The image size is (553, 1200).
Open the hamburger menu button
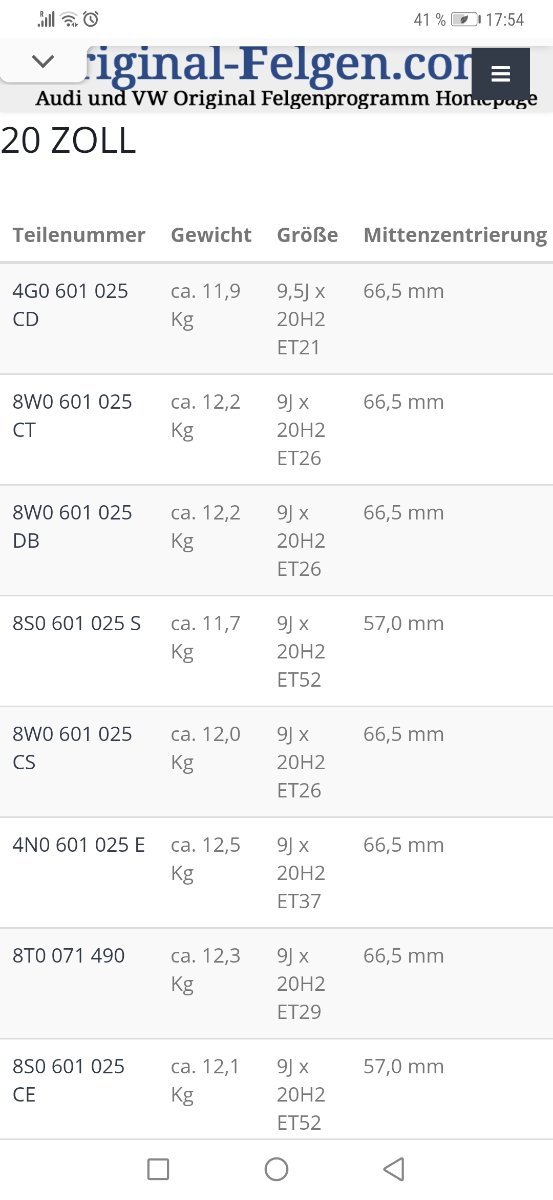tap(501, 74)
